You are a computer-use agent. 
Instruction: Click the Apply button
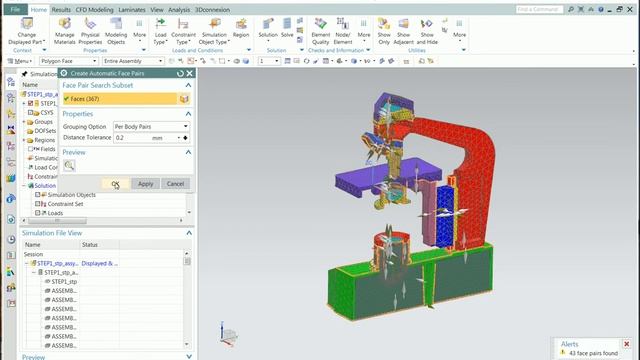point(145,184)
